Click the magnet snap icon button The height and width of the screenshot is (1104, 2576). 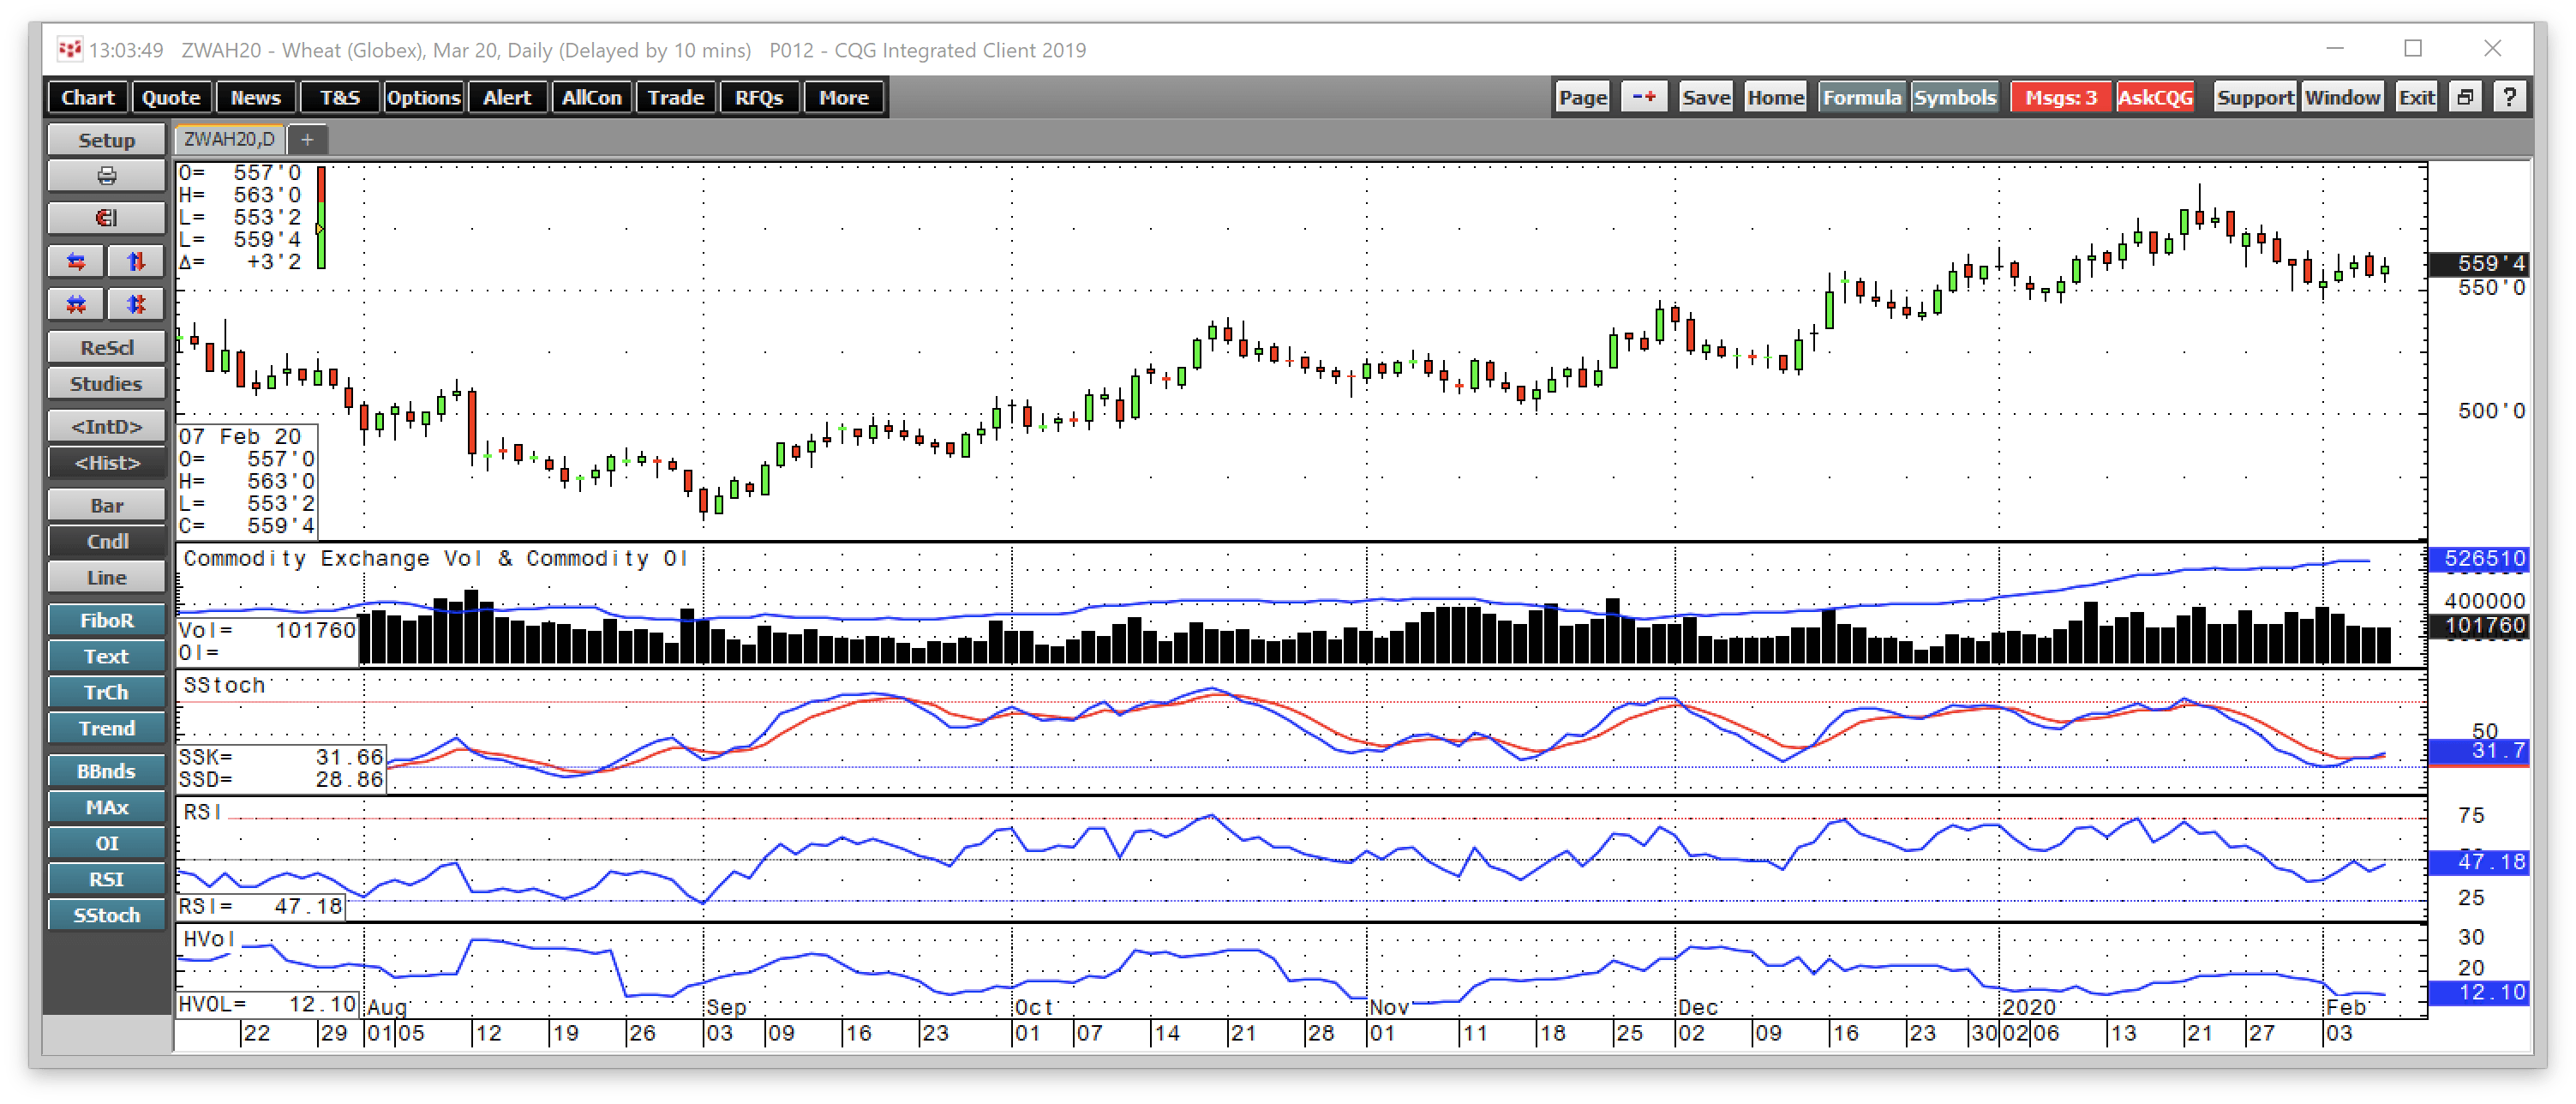(106, 218)
